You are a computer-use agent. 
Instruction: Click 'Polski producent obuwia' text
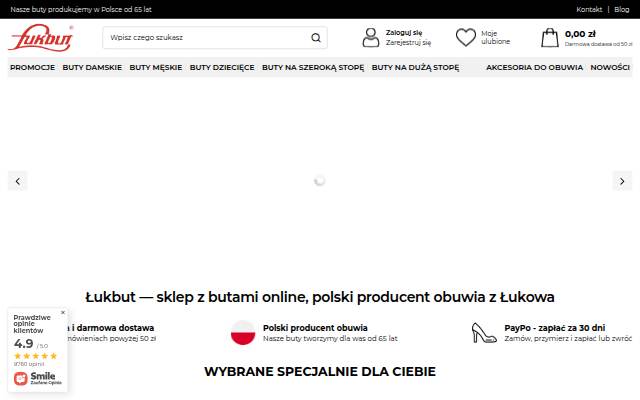(315, 328)
